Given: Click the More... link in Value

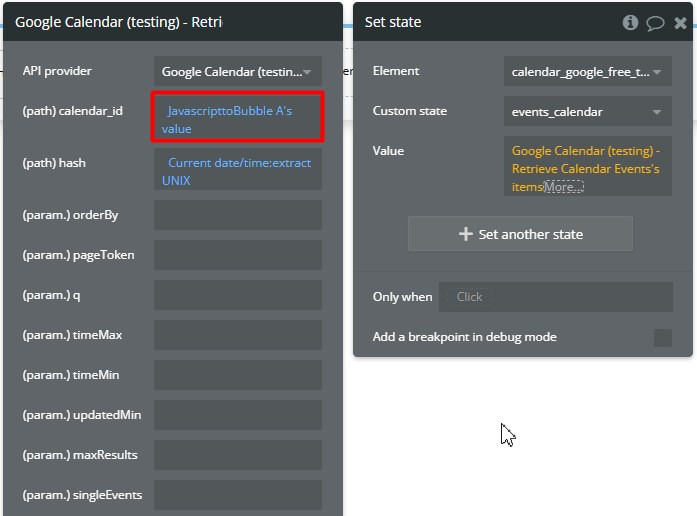Looking at the screenshot, I should click(x=563, y=187).
